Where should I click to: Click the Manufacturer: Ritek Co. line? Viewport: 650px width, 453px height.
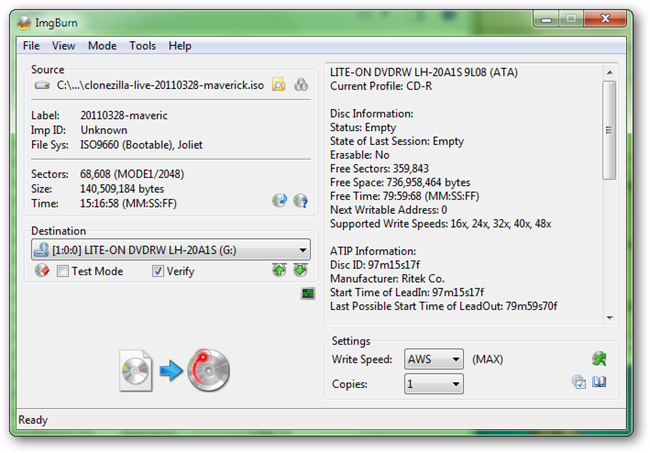387,279
